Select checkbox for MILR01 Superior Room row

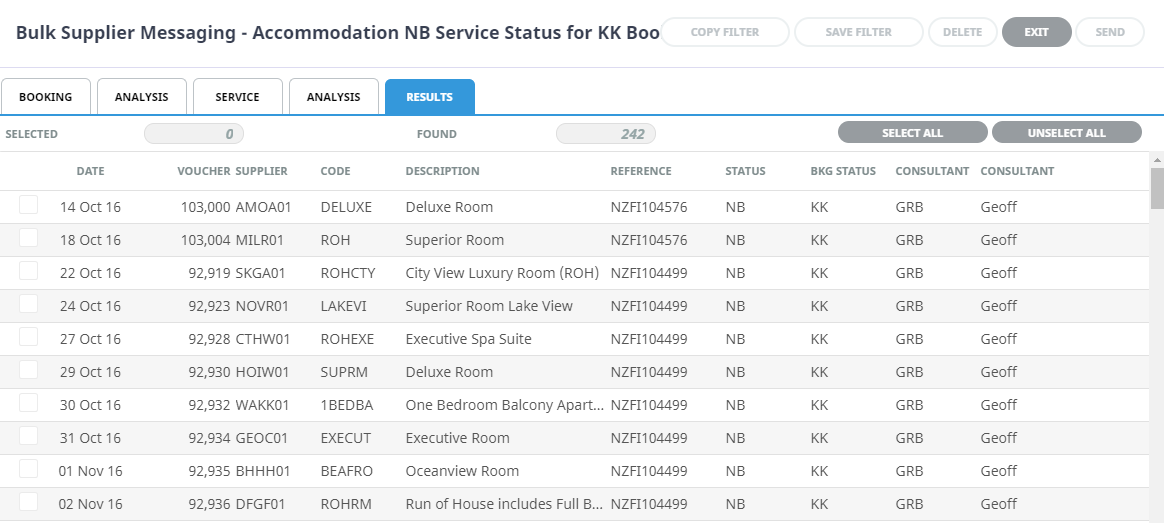tap(28, 237)
